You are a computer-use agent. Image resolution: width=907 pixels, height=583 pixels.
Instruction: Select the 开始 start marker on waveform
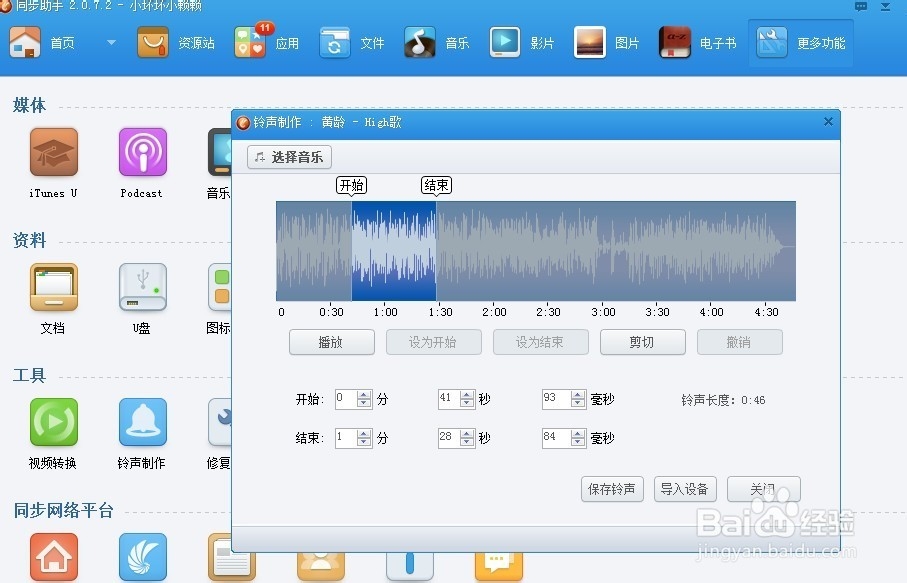[x=352, y=186]
